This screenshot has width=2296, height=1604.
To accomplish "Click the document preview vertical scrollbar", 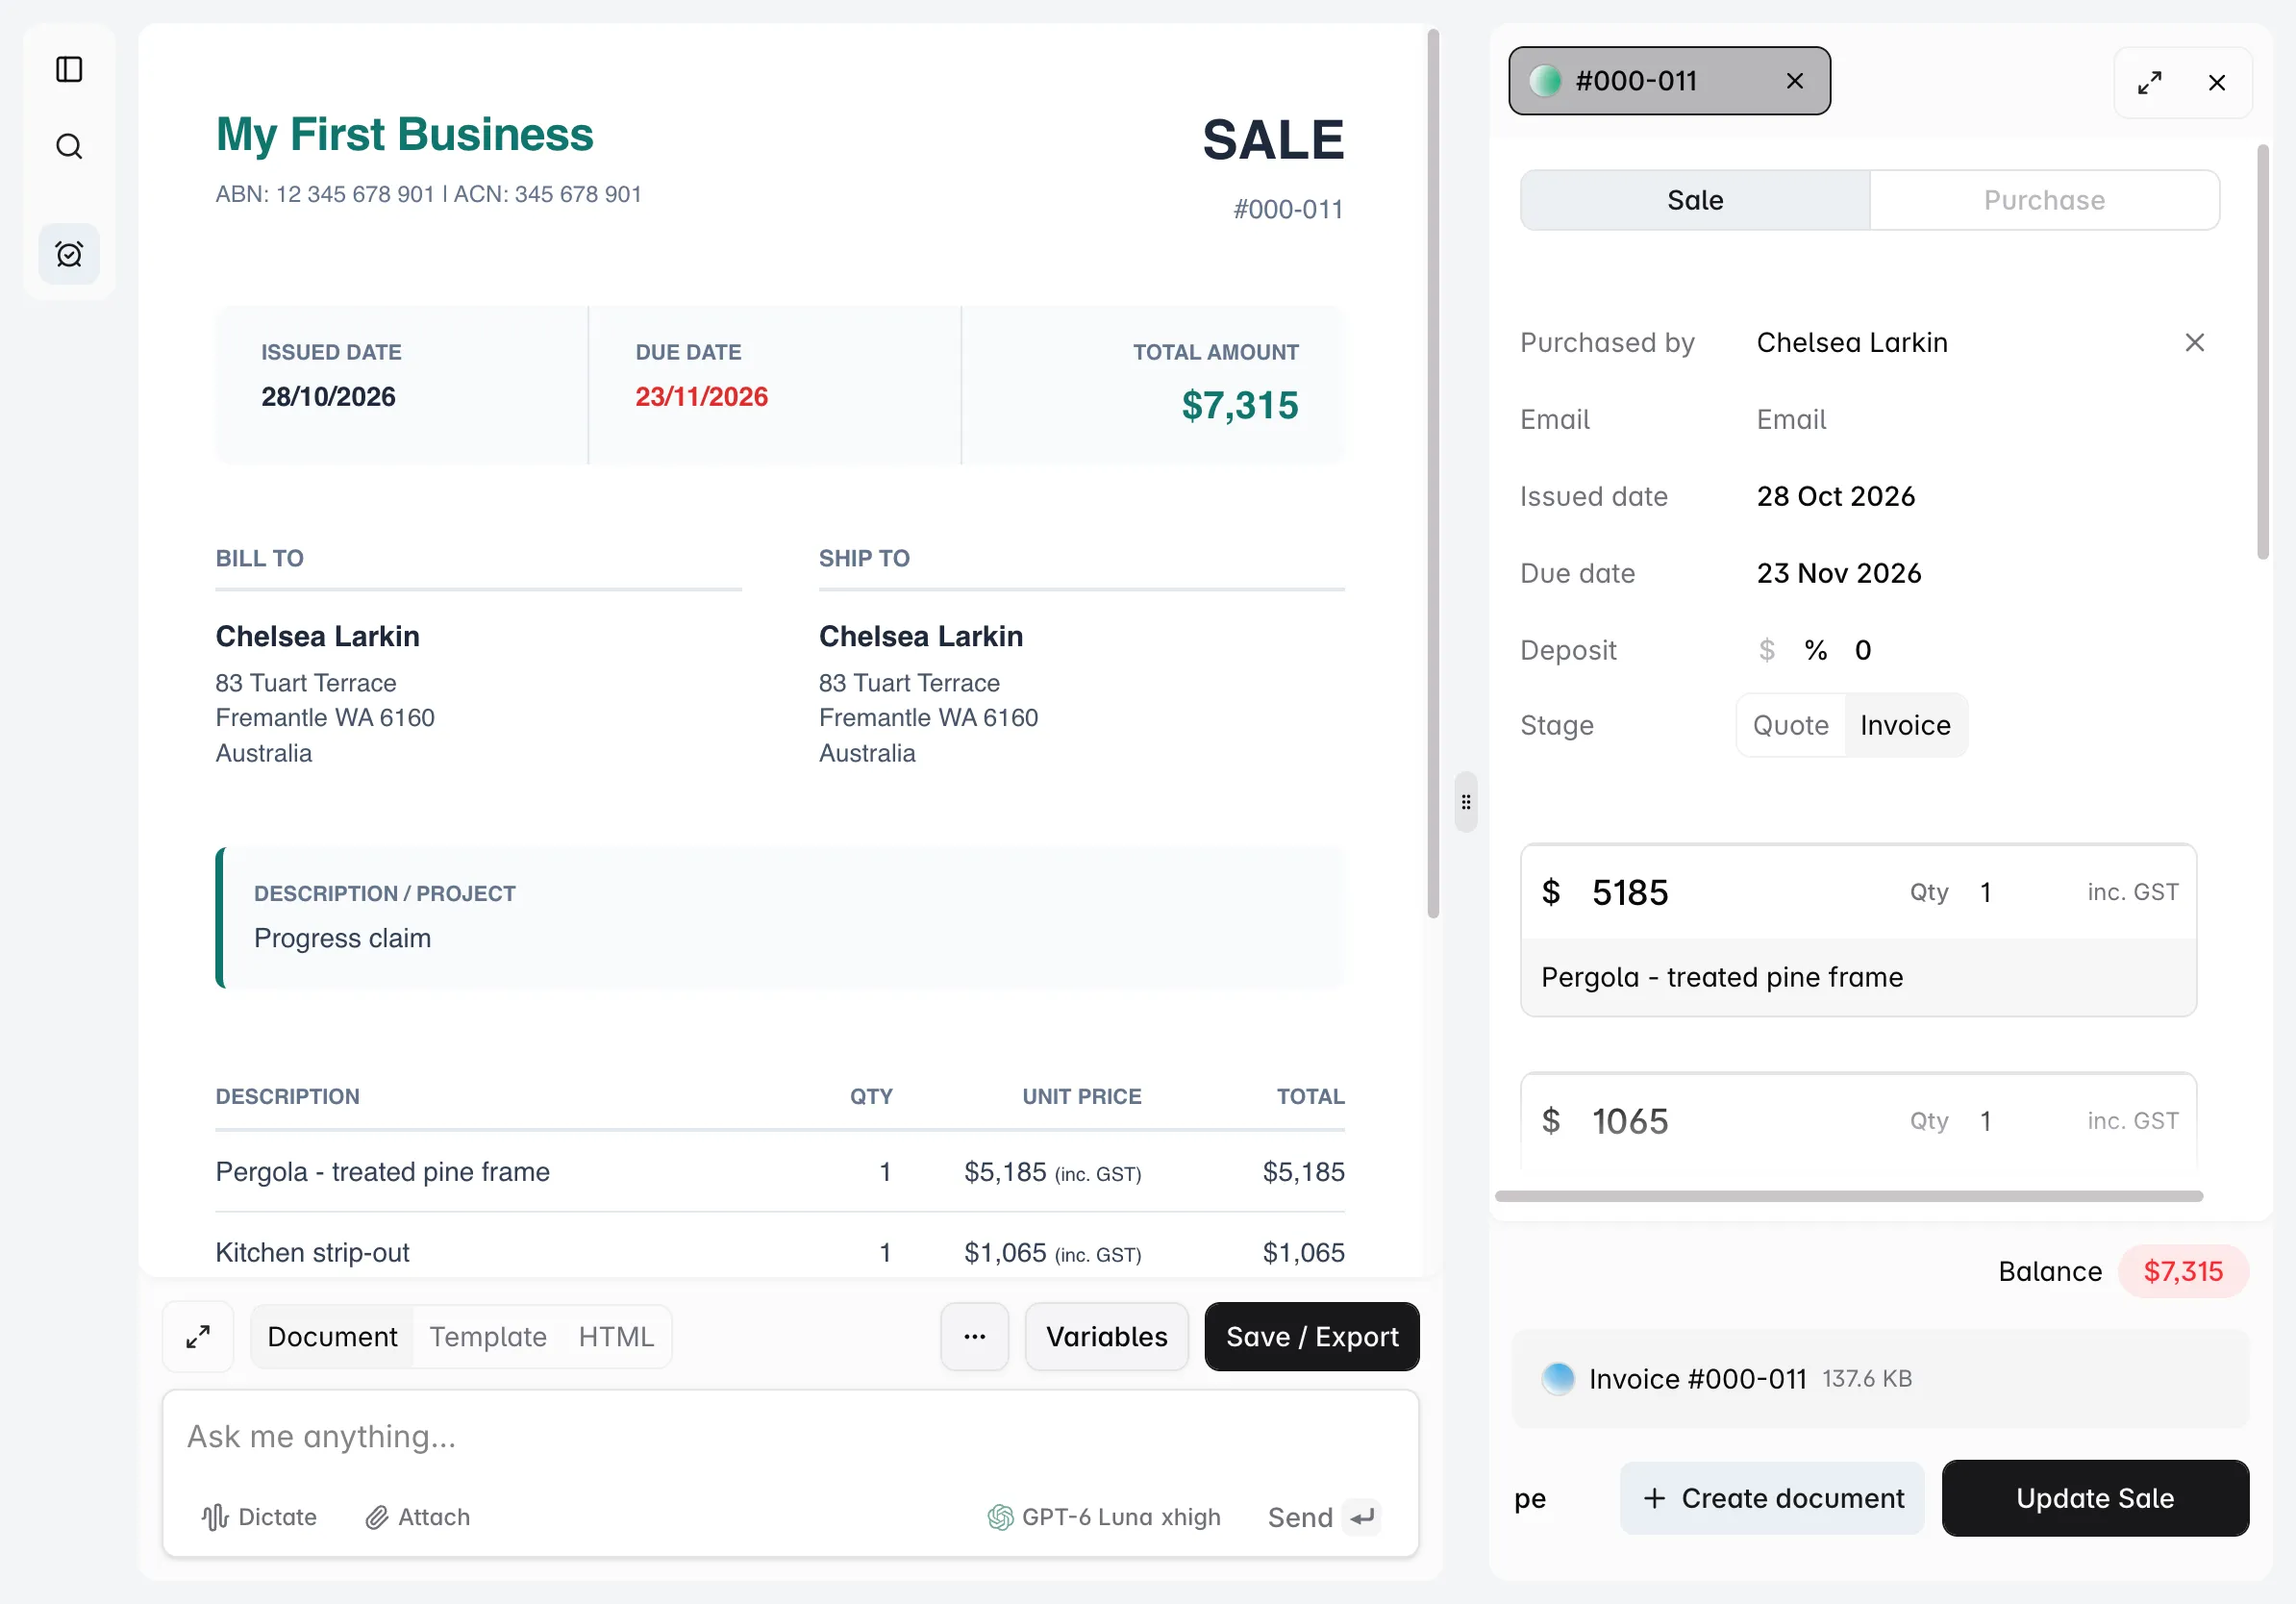I will (1433, 474).
